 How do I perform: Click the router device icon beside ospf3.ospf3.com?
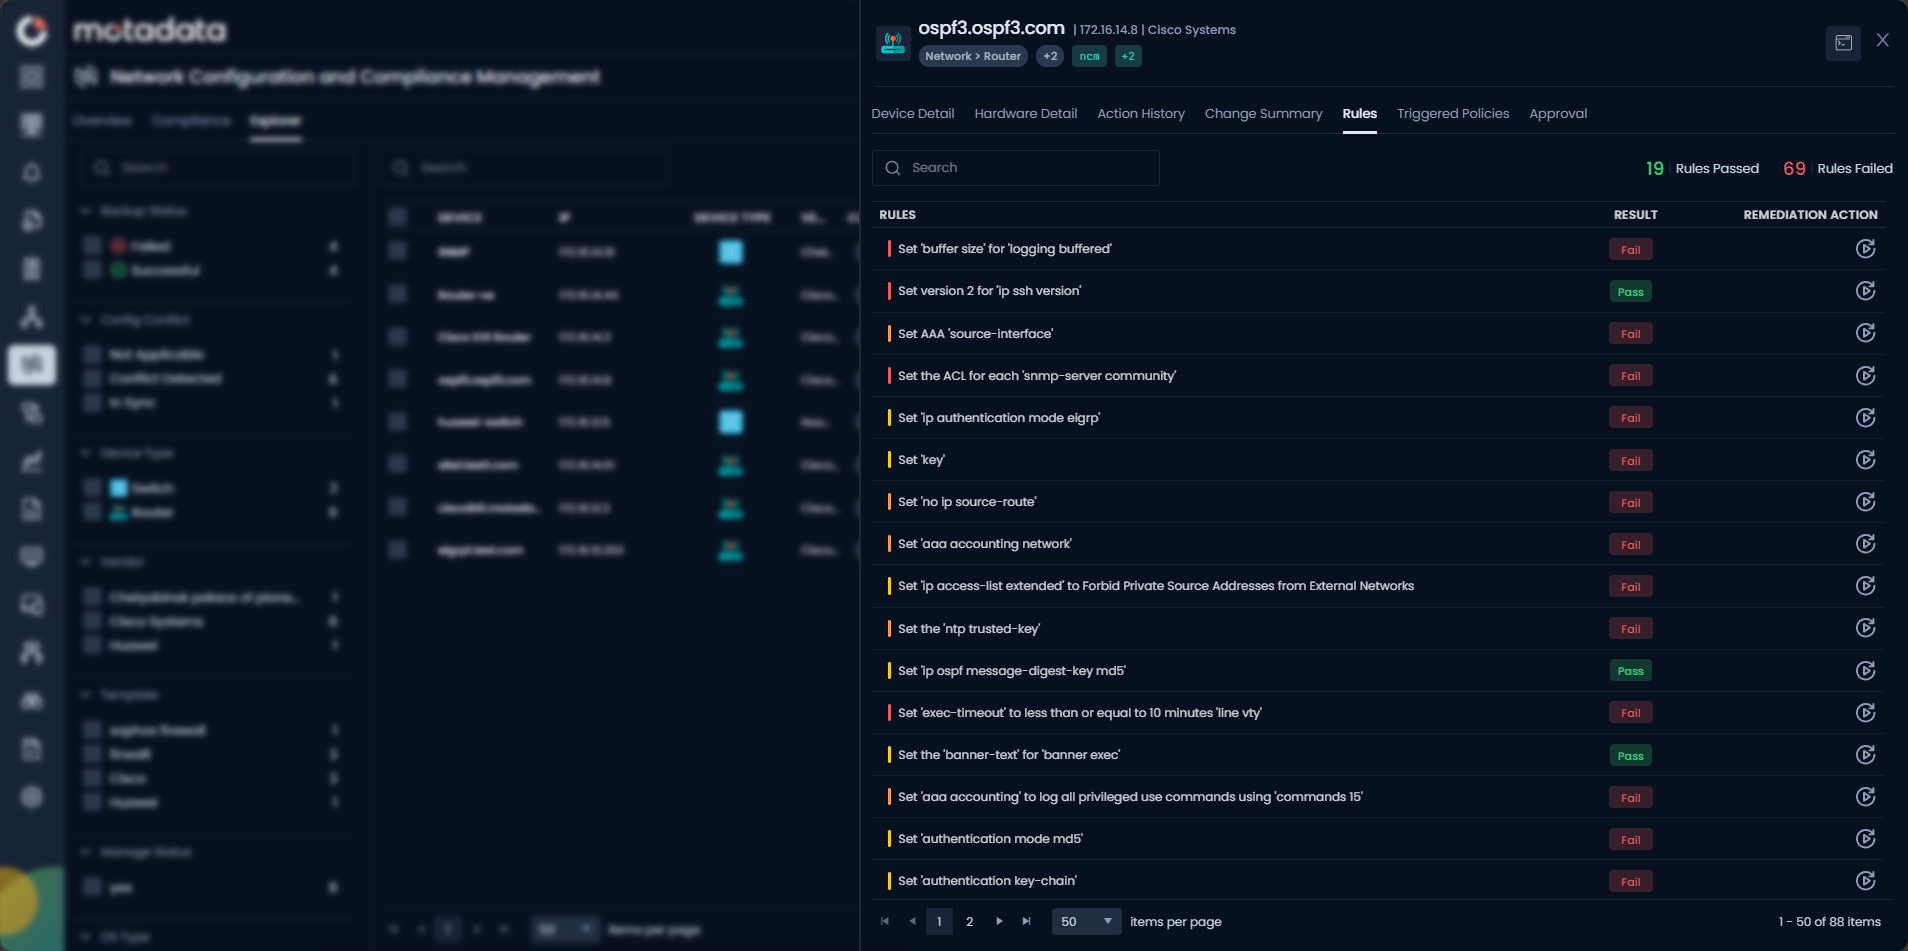pos(893,43)
